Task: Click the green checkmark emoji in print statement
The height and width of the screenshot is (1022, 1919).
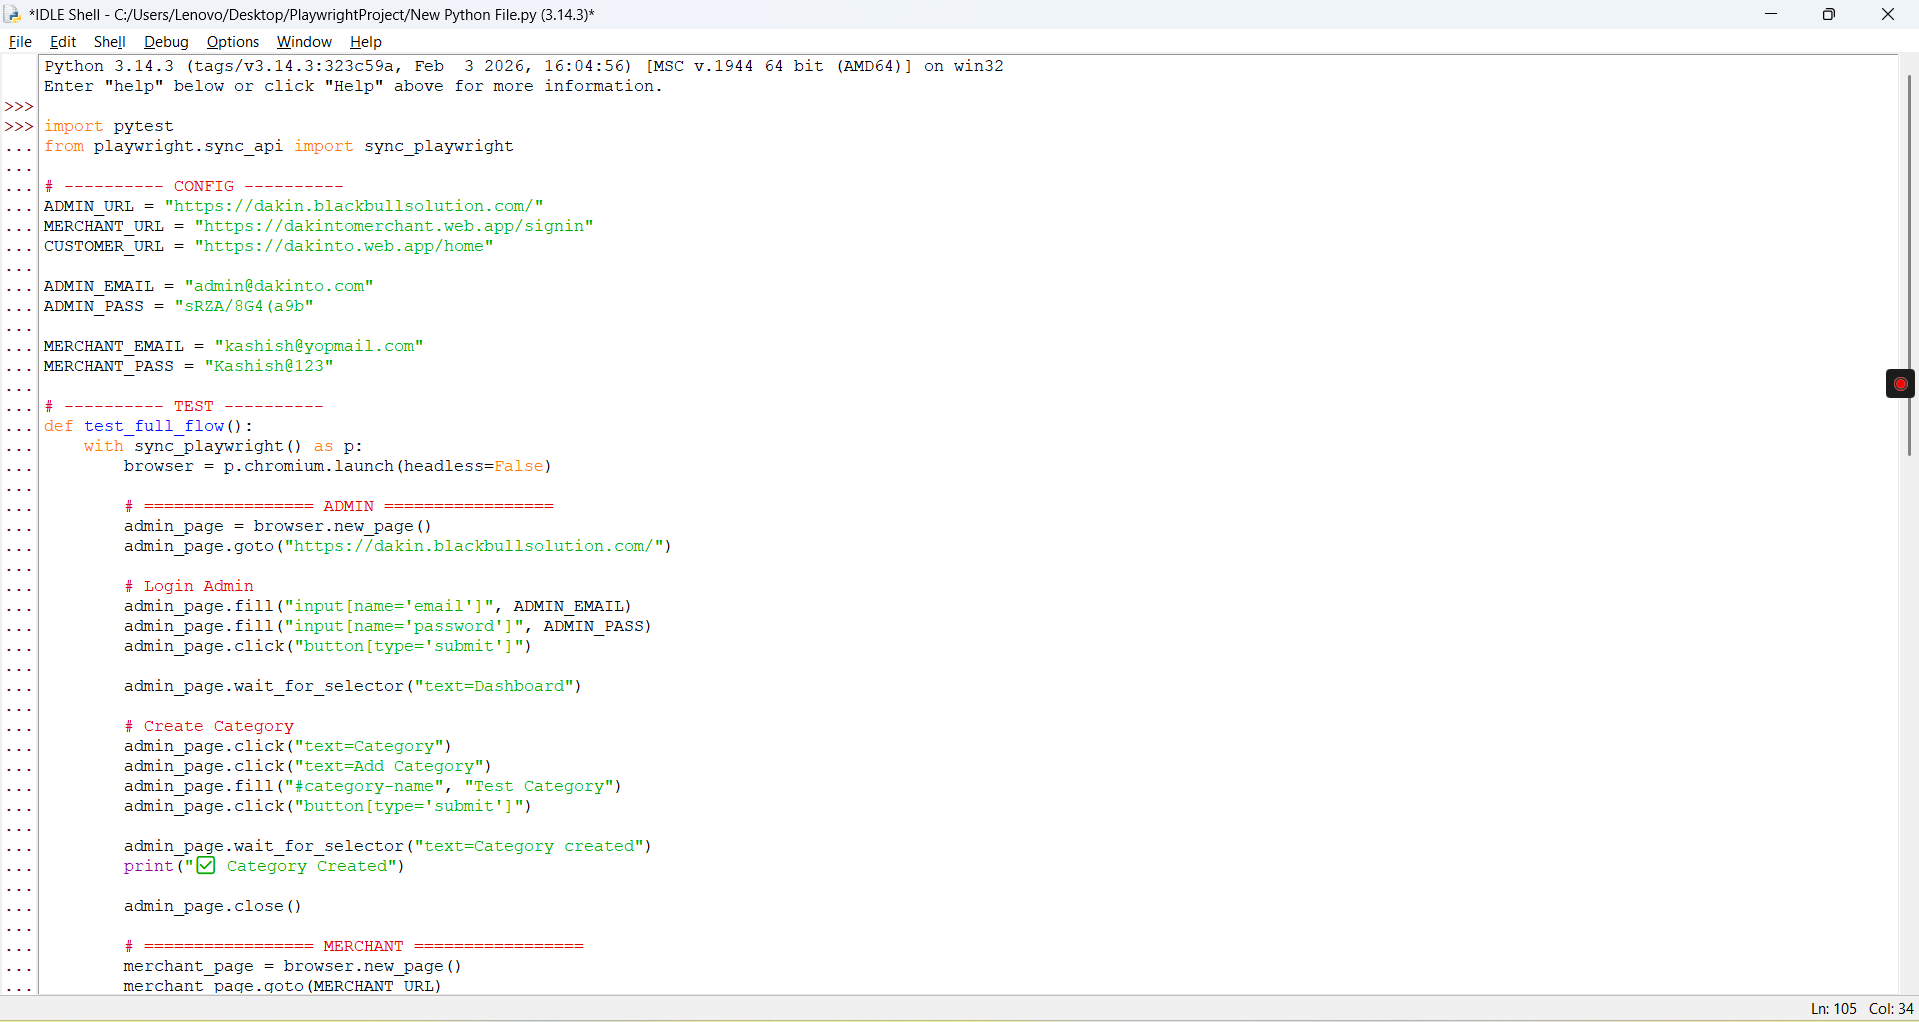Action: click(206, 866)
